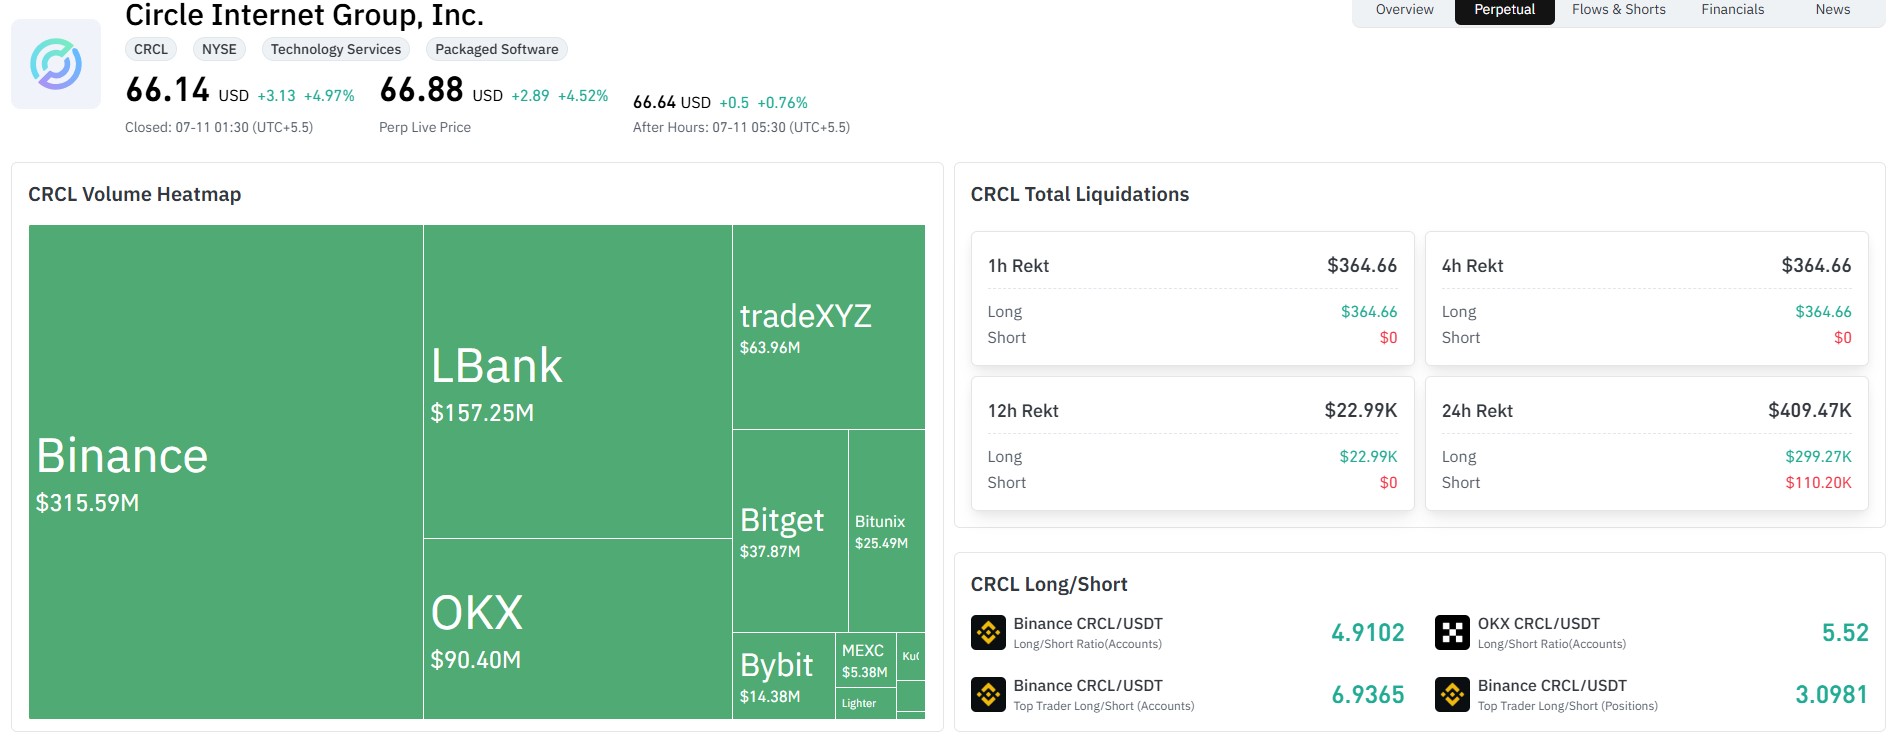
Task: Click the CRCL ticker tag
Action: [151, 49]
